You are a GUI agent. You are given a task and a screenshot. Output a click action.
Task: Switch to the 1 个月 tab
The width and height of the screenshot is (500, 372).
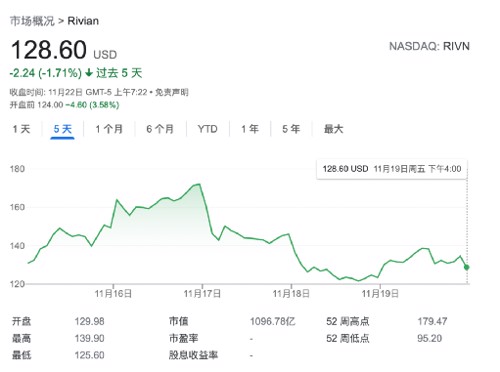pos(109,129)
